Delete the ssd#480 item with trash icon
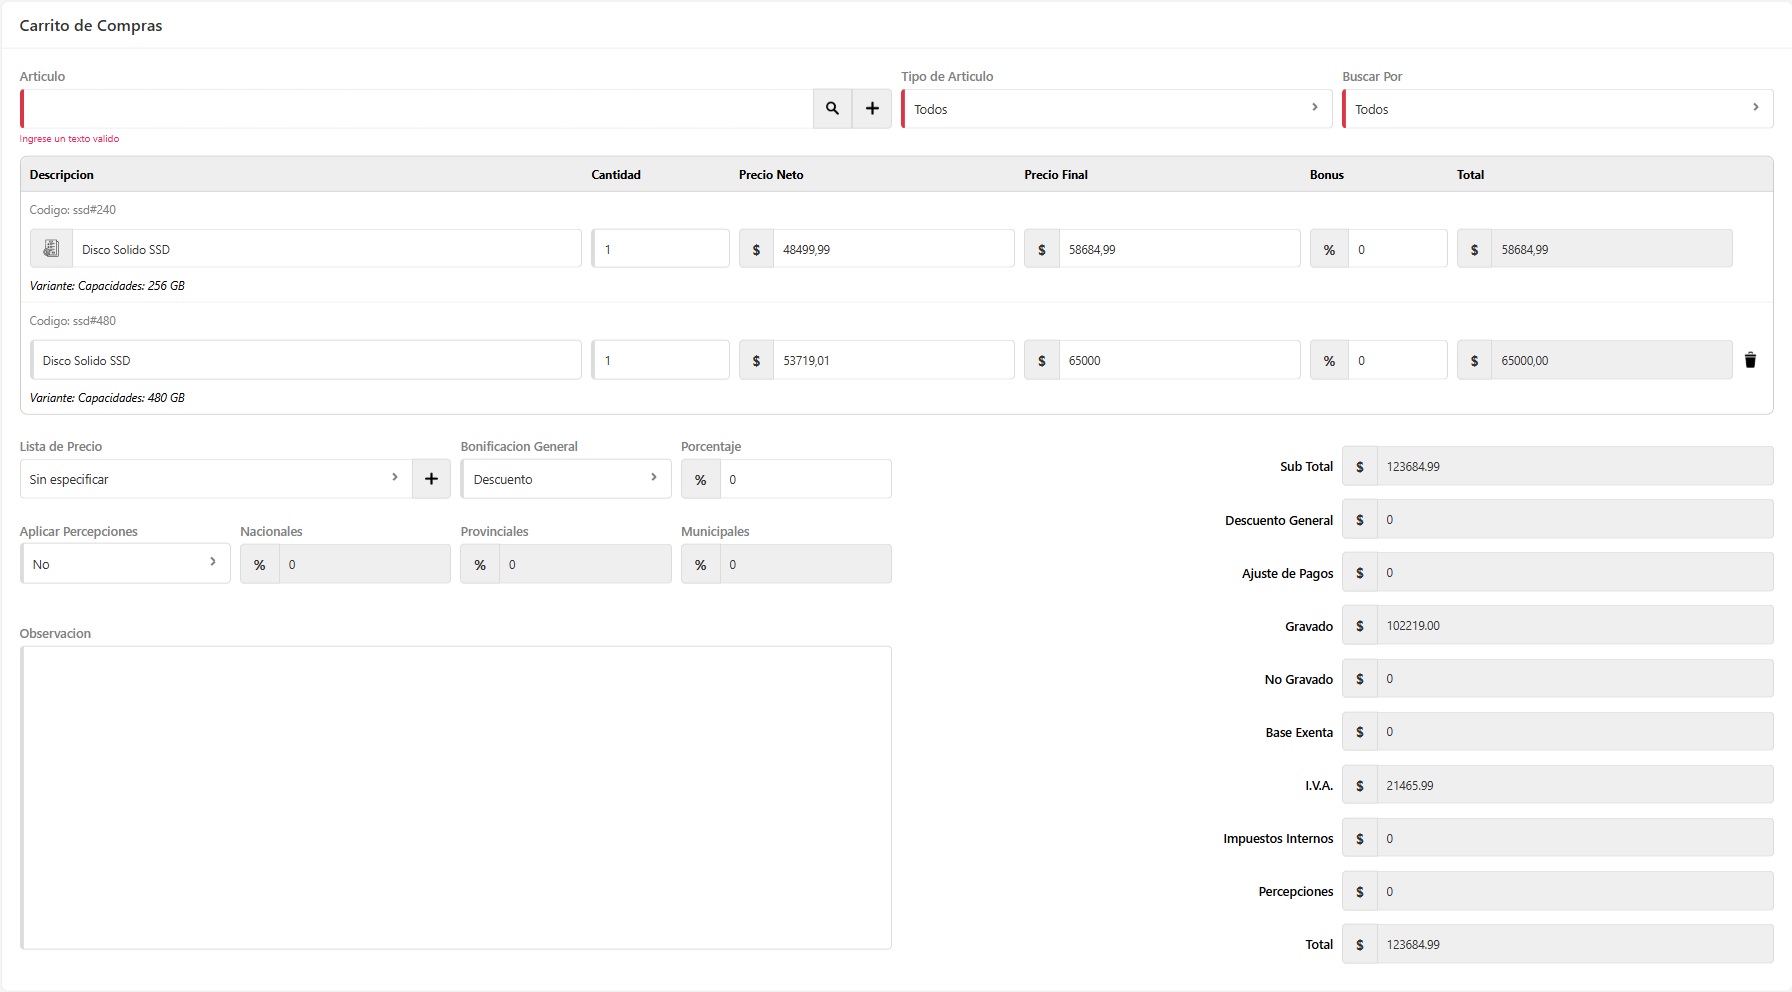 point(1750,361)
